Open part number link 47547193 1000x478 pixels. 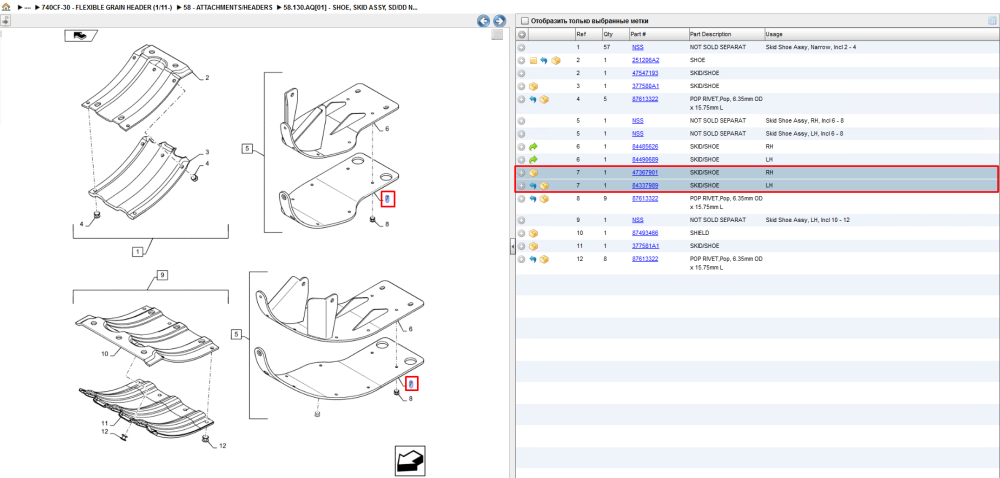(x=645, y=73)
